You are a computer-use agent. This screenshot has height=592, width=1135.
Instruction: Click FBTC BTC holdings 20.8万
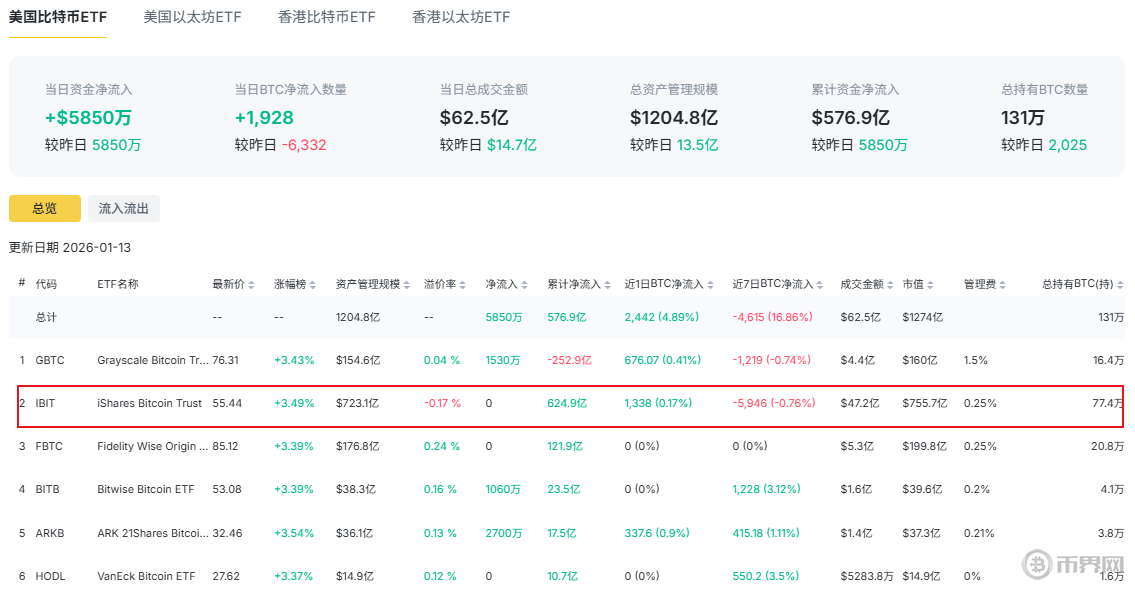(x=1107, y=447)
